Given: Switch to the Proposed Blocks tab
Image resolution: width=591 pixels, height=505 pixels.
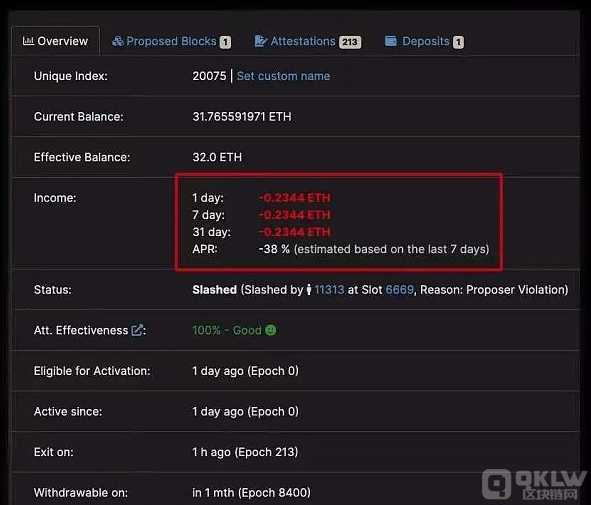Looking at the screenshot, I should [x=171, y=41].
